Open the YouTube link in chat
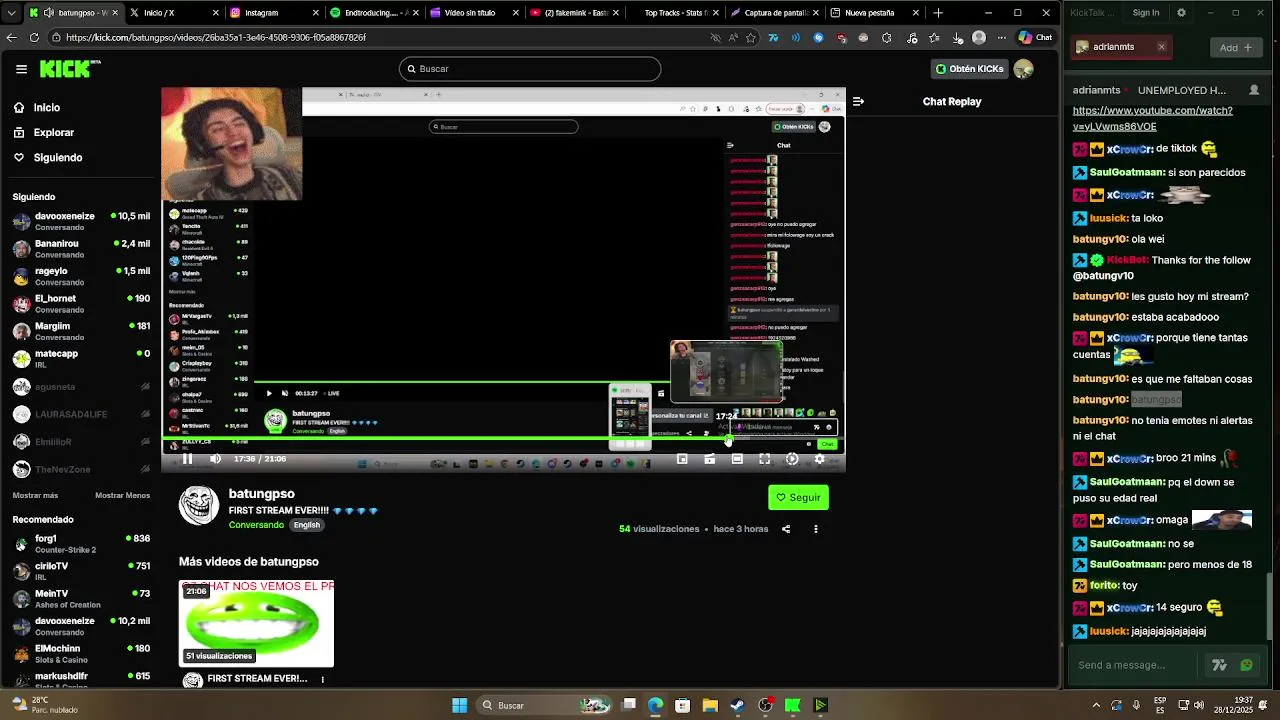The height and width of the screenshot is (720, 1280). 1152,119
